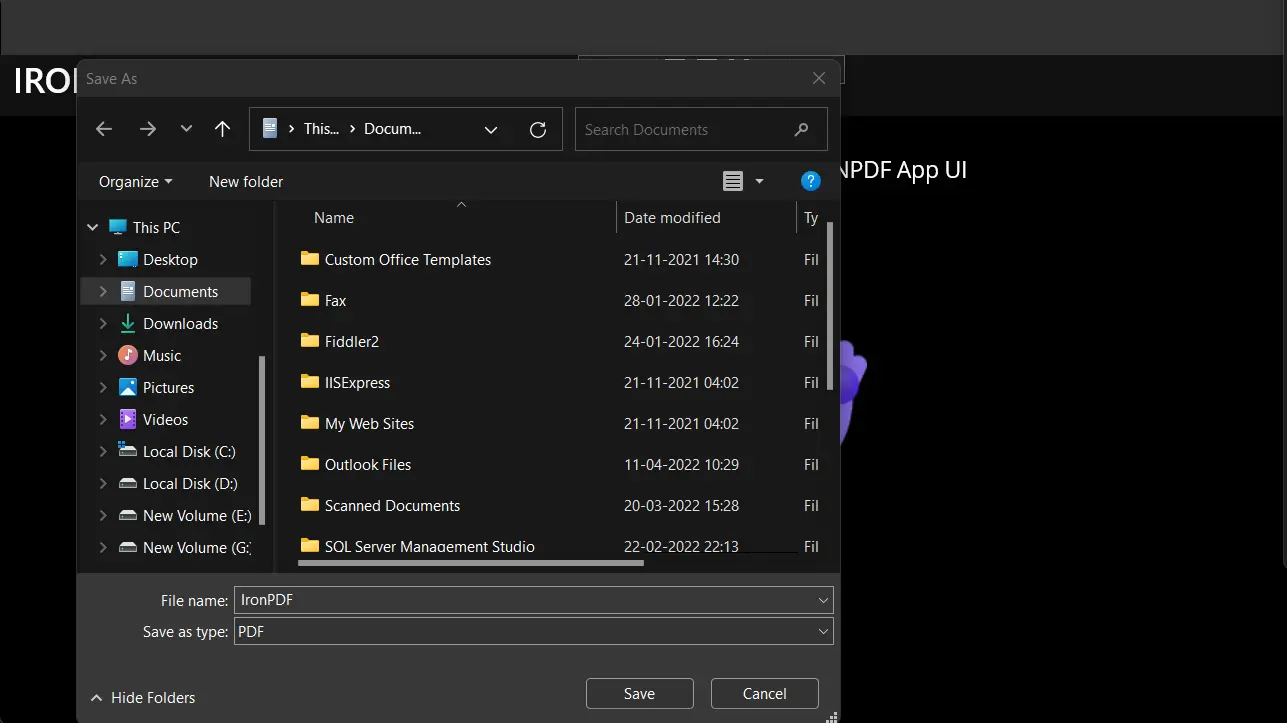Sort by Date modified column header
Viewport: 1287px width, 723px height.
[x=672, y=217]
